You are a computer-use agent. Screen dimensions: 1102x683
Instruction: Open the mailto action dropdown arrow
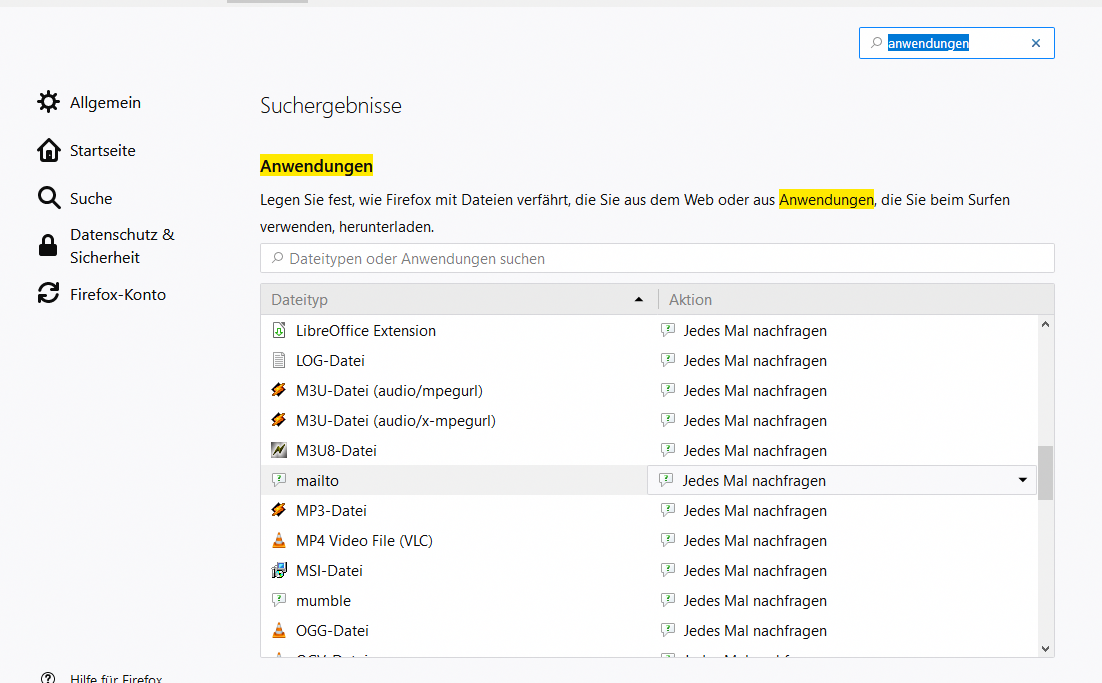(1022, 481)
